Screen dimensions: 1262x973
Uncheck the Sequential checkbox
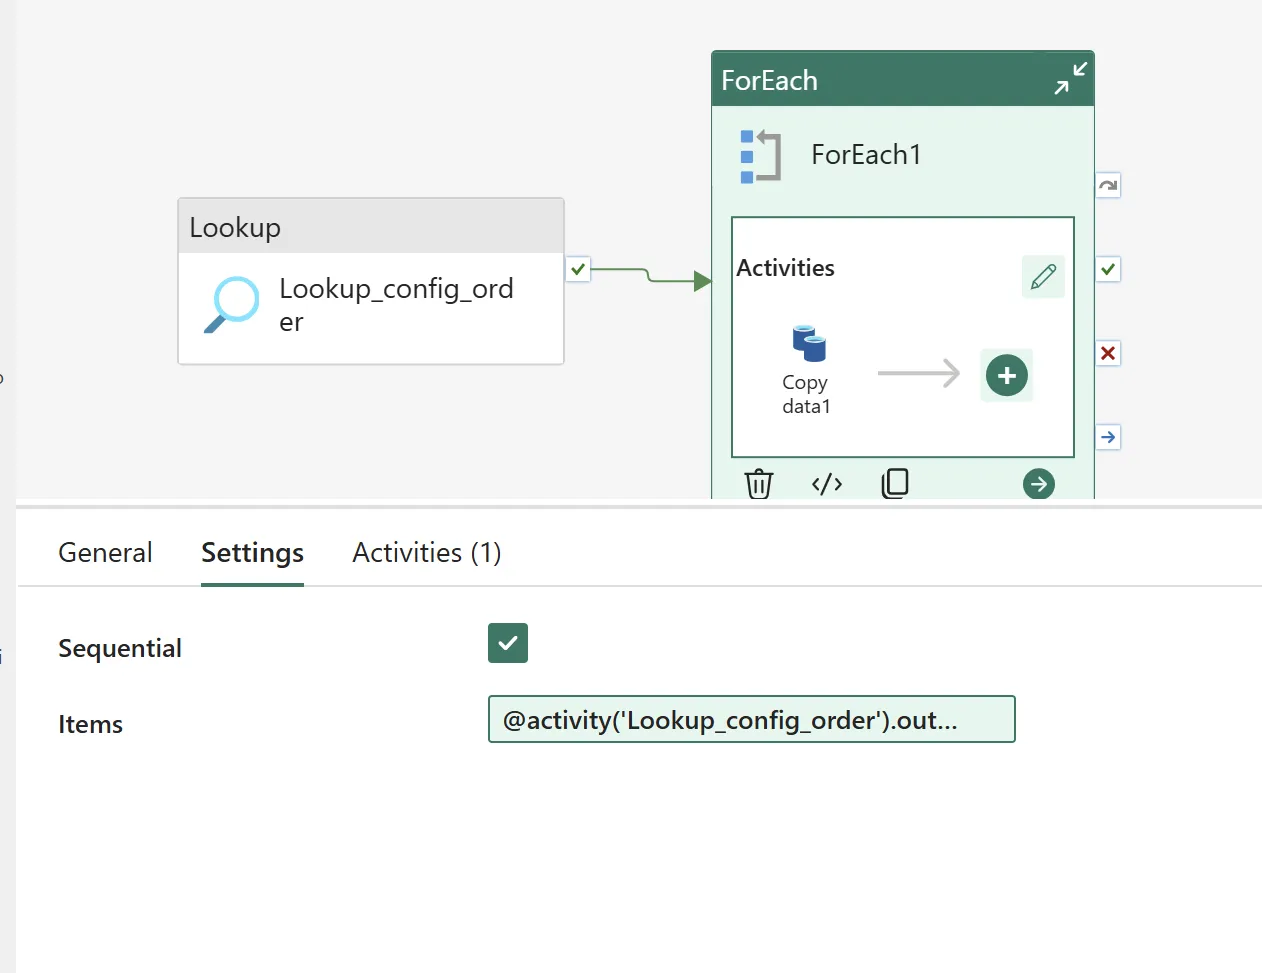tap(508, 643)
